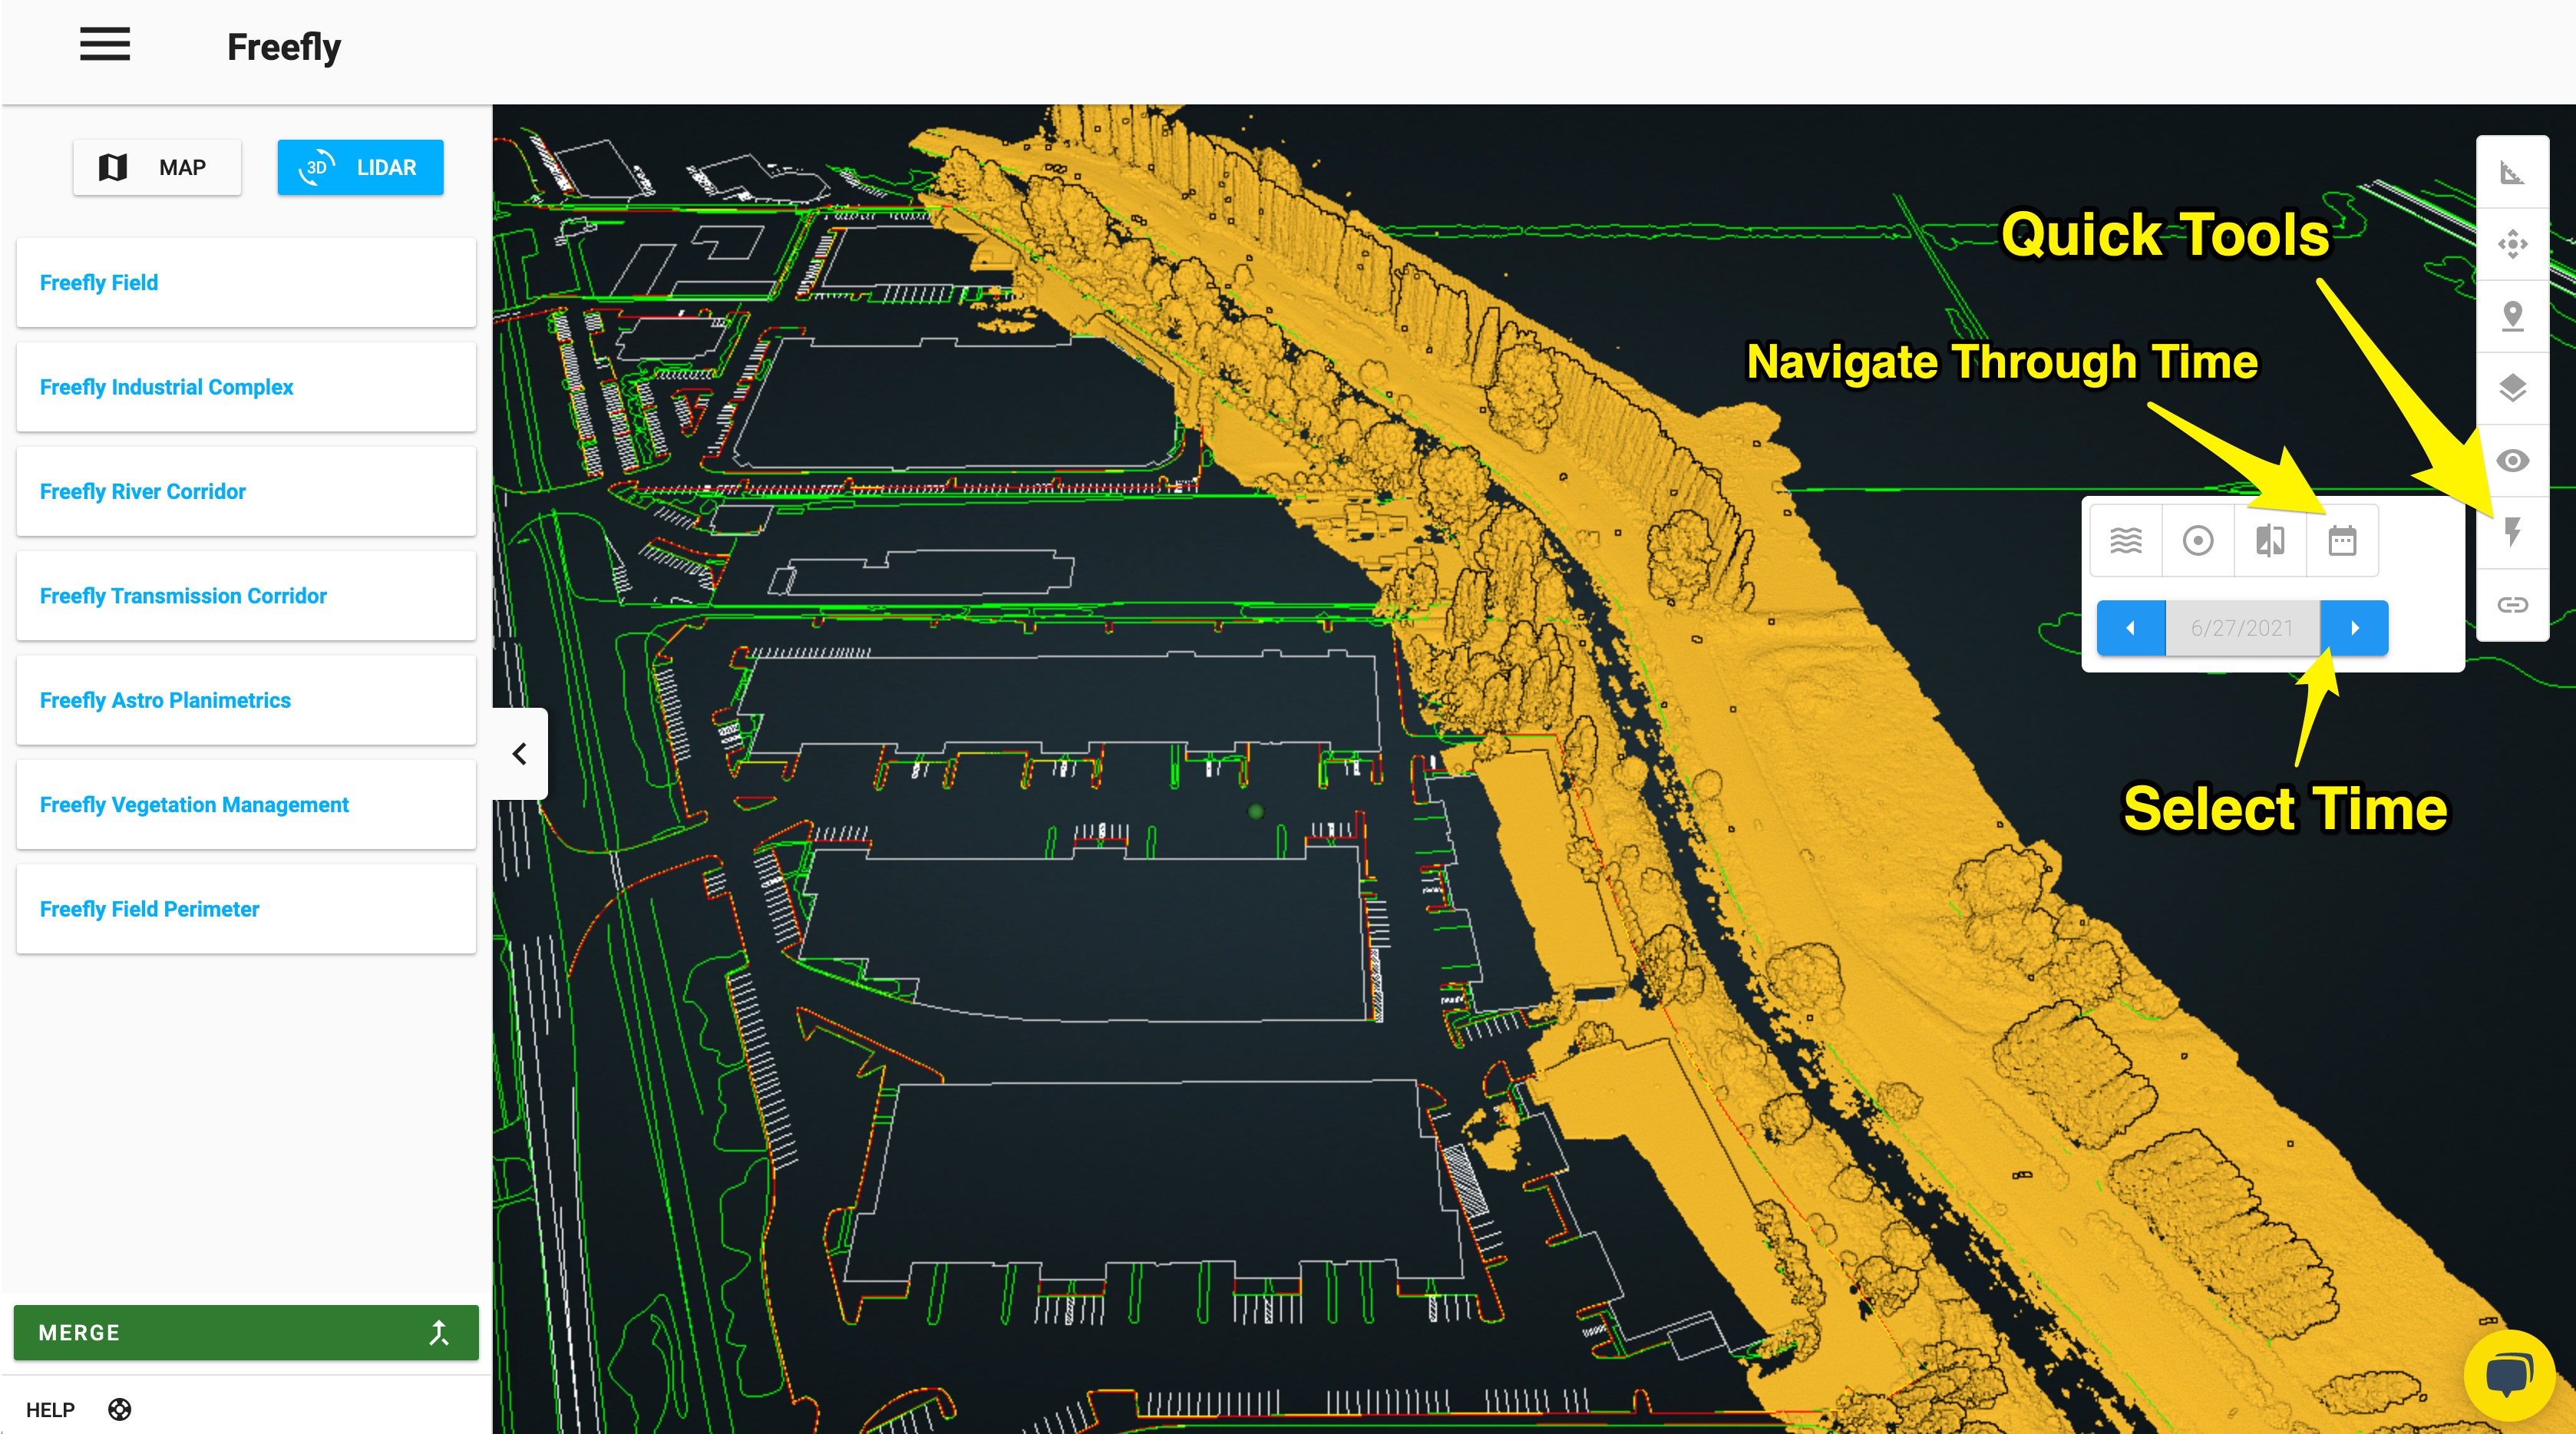Click the share link icon

point(2512,604)
